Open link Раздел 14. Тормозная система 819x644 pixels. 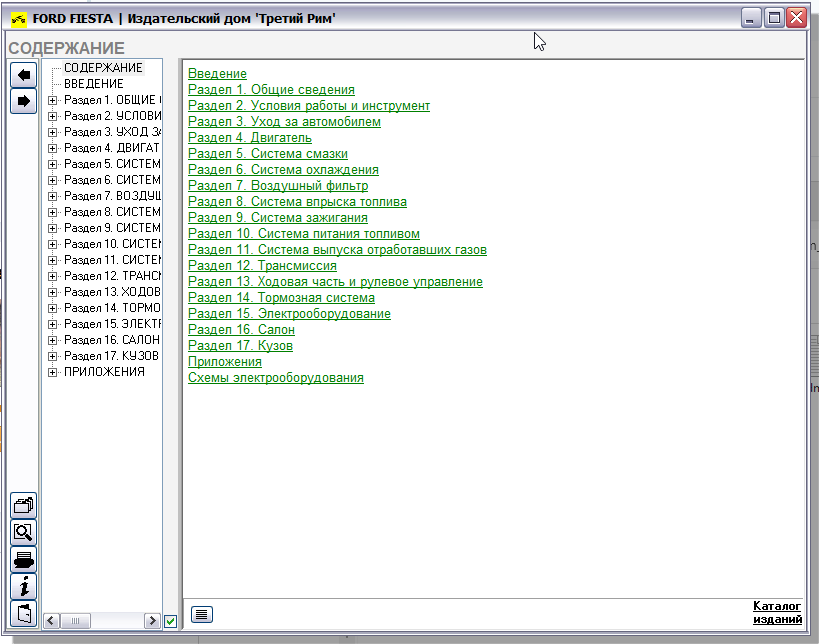click(x=282, y=298)
